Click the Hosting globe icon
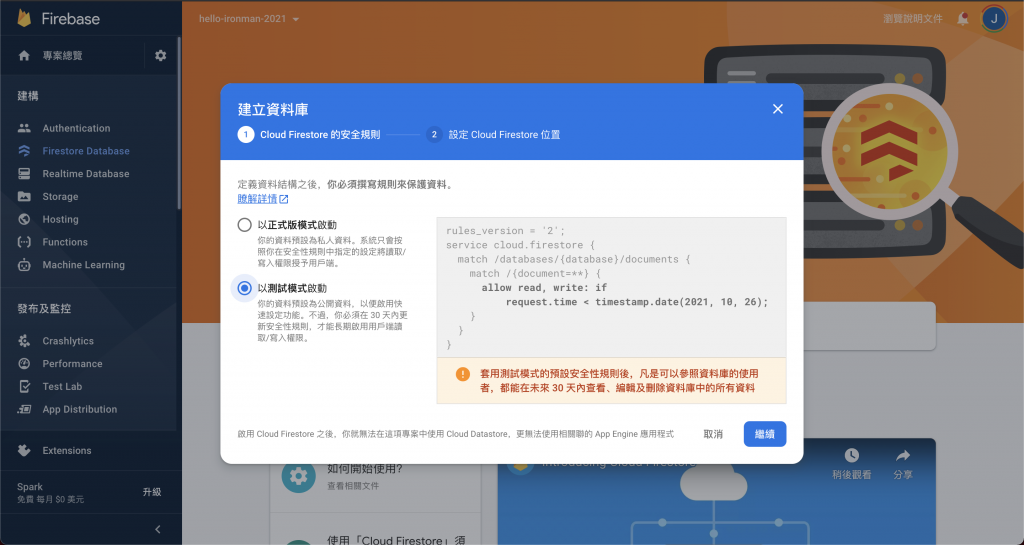1024x545 pixels. click(x=24, y=219)
